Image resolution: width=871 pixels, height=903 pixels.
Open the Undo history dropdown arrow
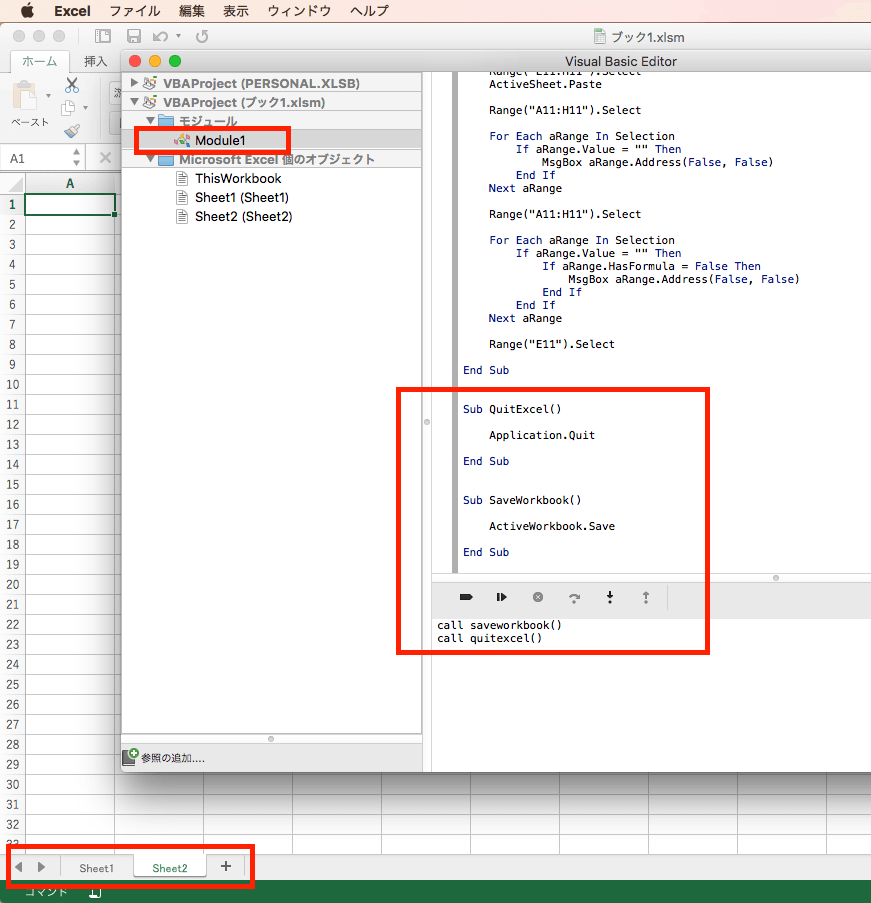179,36
